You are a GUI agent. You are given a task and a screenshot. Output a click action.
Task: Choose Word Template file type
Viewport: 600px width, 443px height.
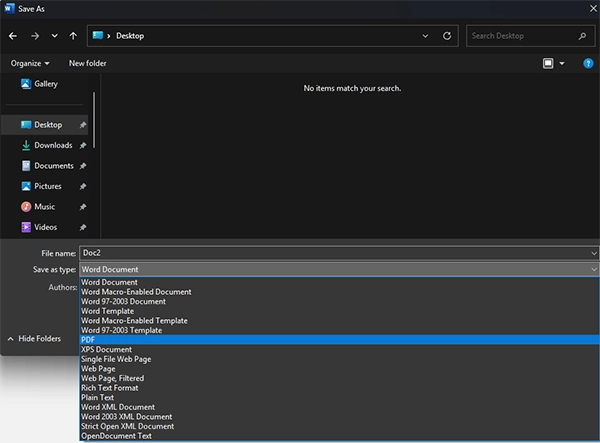(339, 311)
